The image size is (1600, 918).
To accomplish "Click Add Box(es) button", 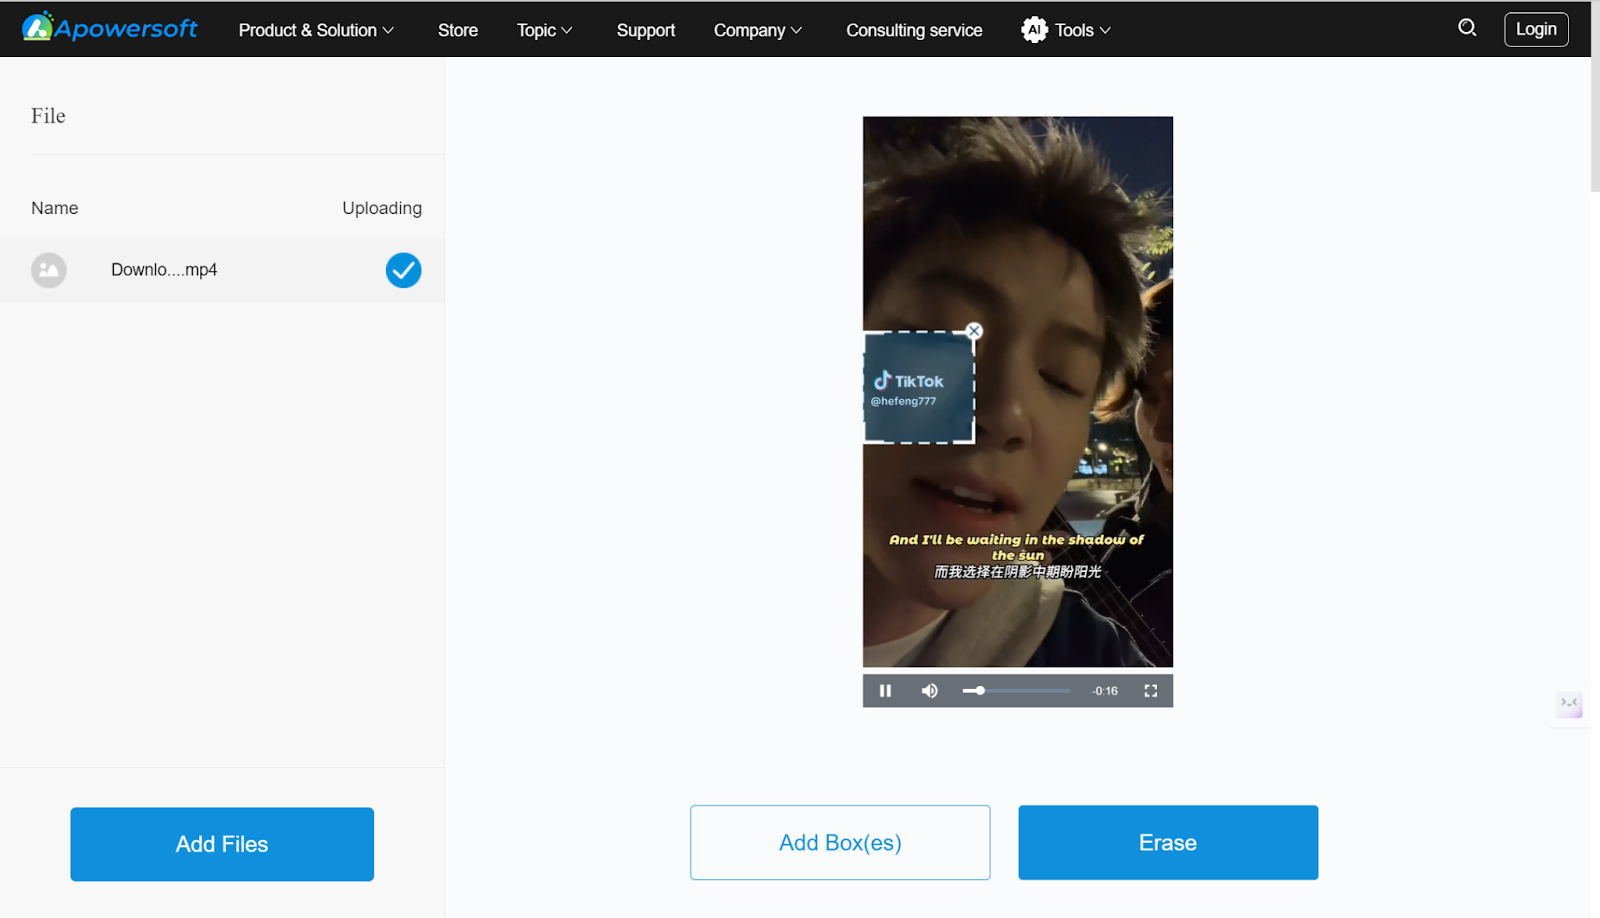I will (840, 842).
